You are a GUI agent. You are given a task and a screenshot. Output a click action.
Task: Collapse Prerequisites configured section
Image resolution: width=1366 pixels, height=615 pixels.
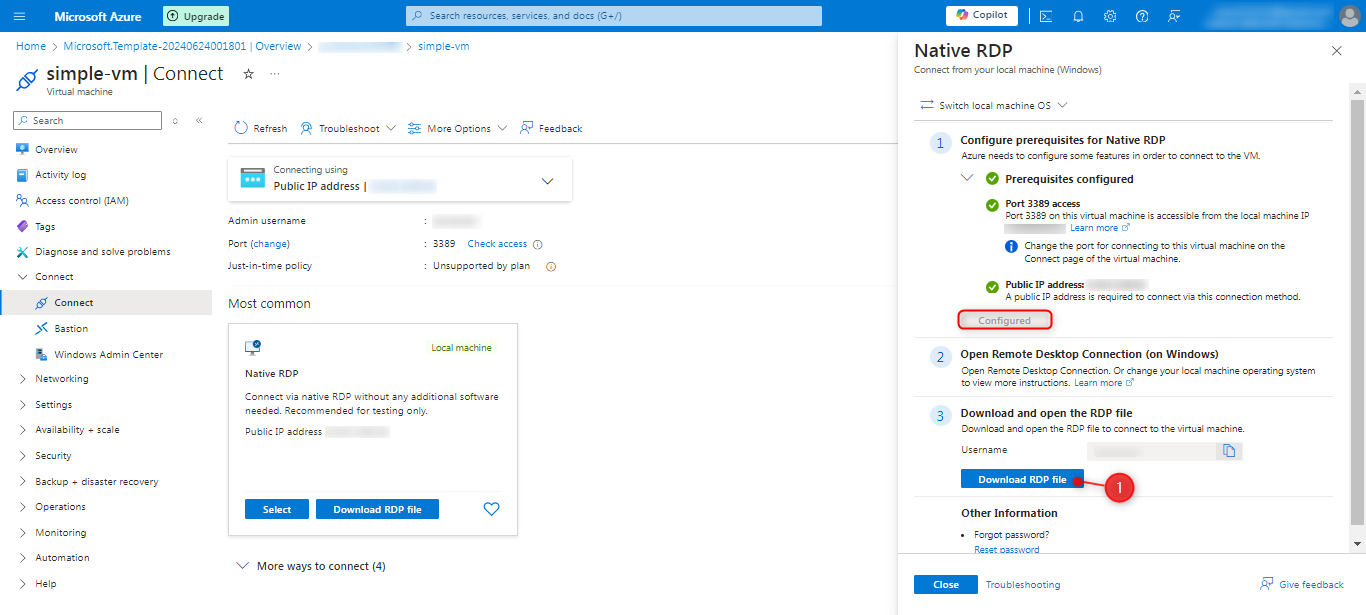[967, 178]
